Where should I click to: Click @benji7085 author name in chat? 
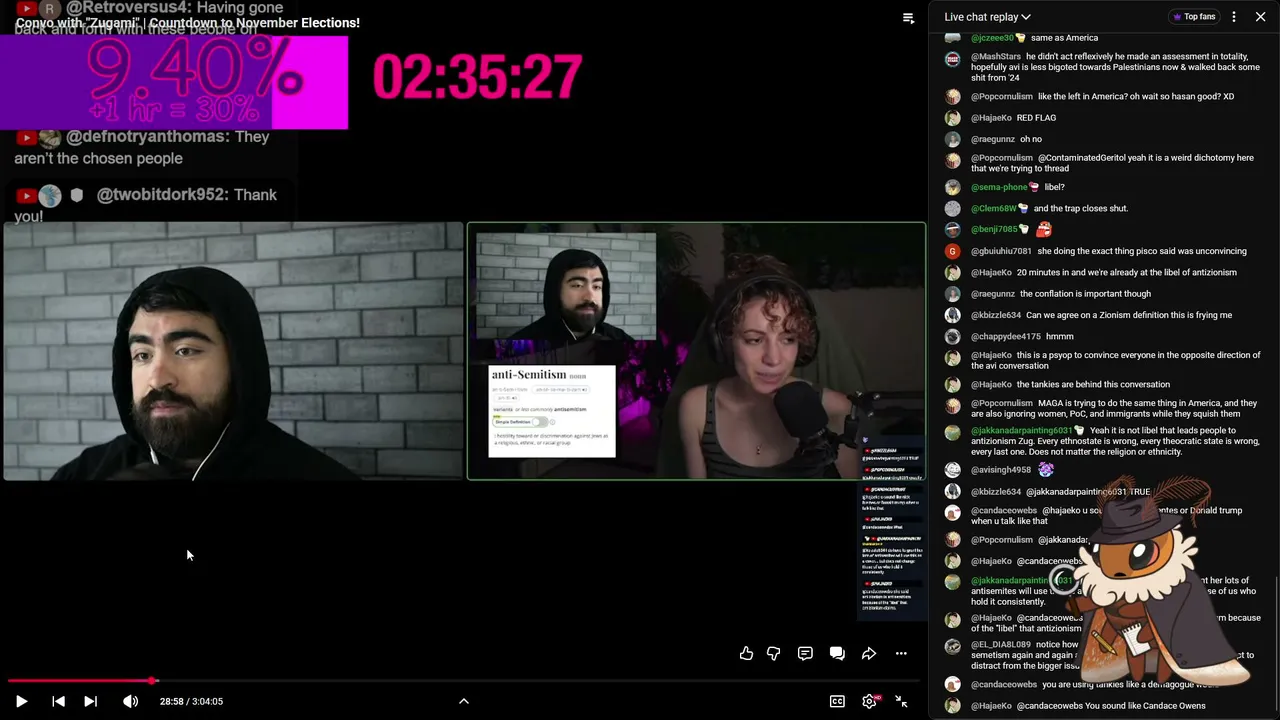tap(994, 229)
